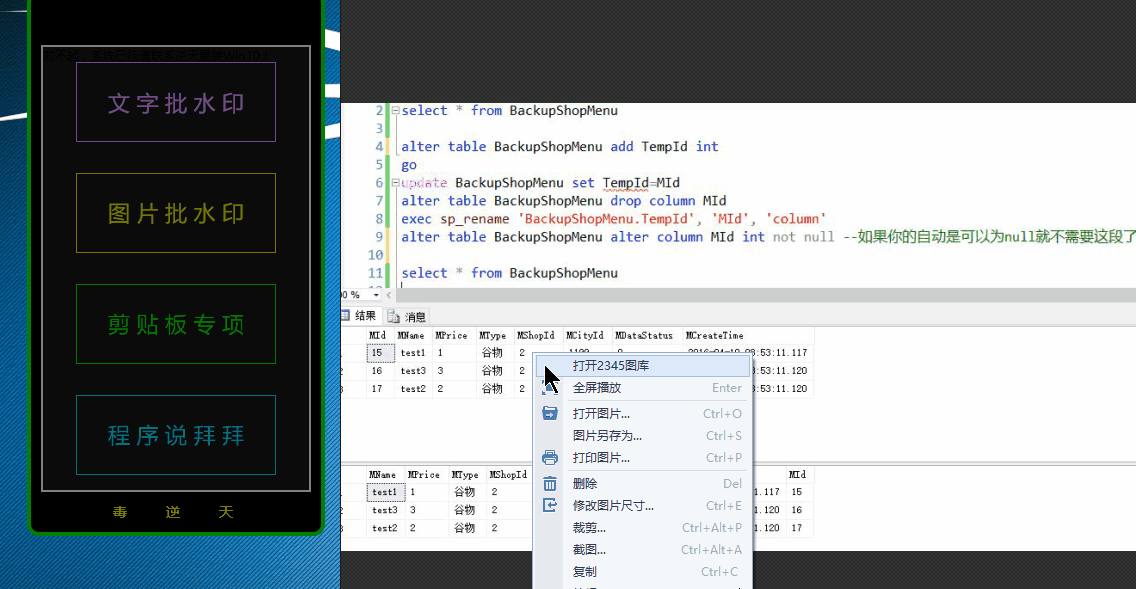Click the open-folder icon beside 打开图片

coord(550,413)
